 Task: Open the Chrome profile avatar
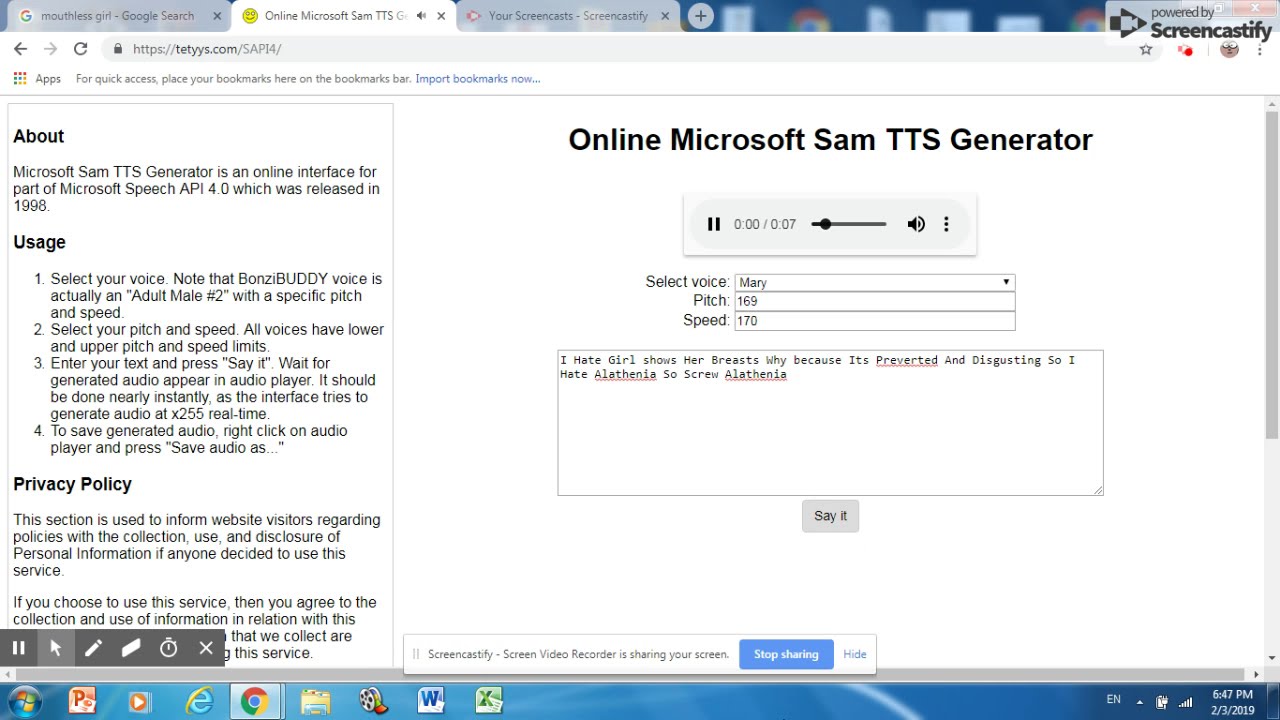(1230, 49)
